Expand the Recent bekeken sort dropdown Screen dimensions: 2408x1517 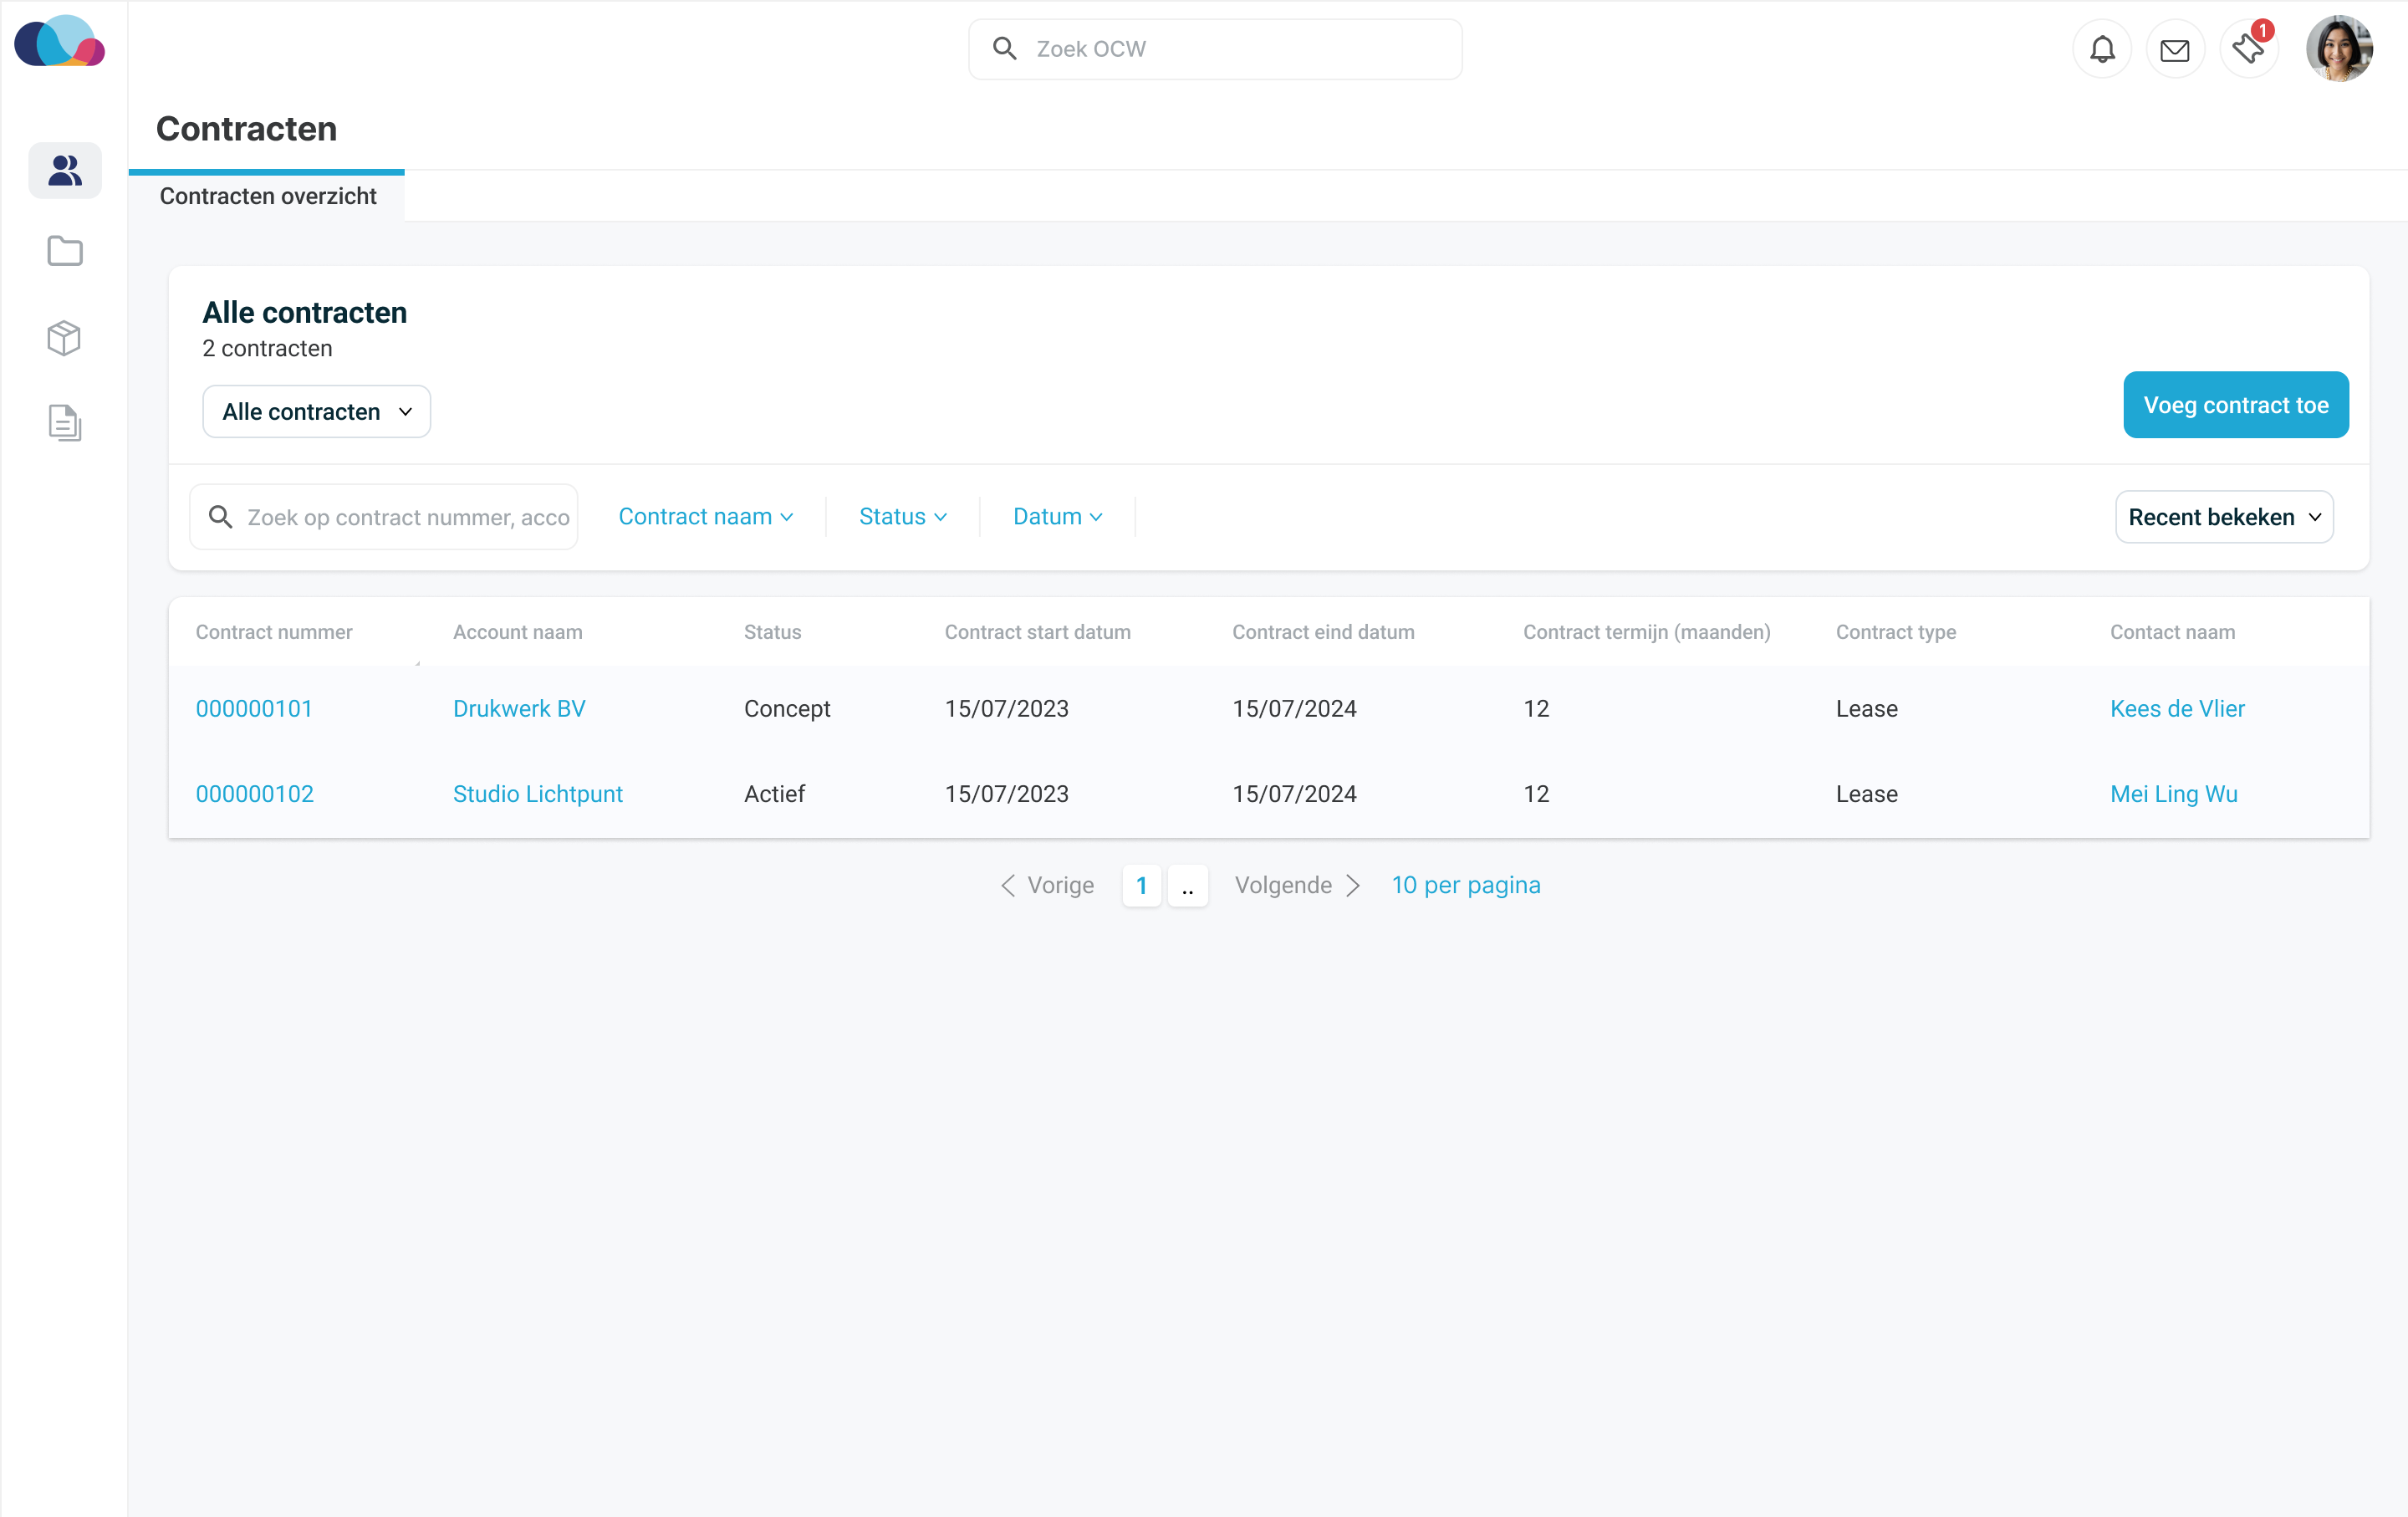pyautogui.click(x=2224, y=517)
